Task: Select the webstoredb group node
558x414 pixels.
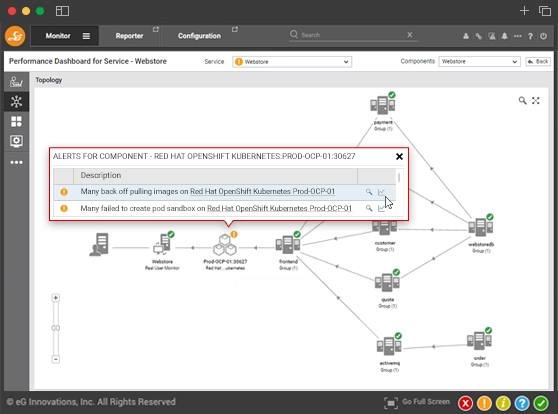Action: pyautogui.click(x=481, y=226)
